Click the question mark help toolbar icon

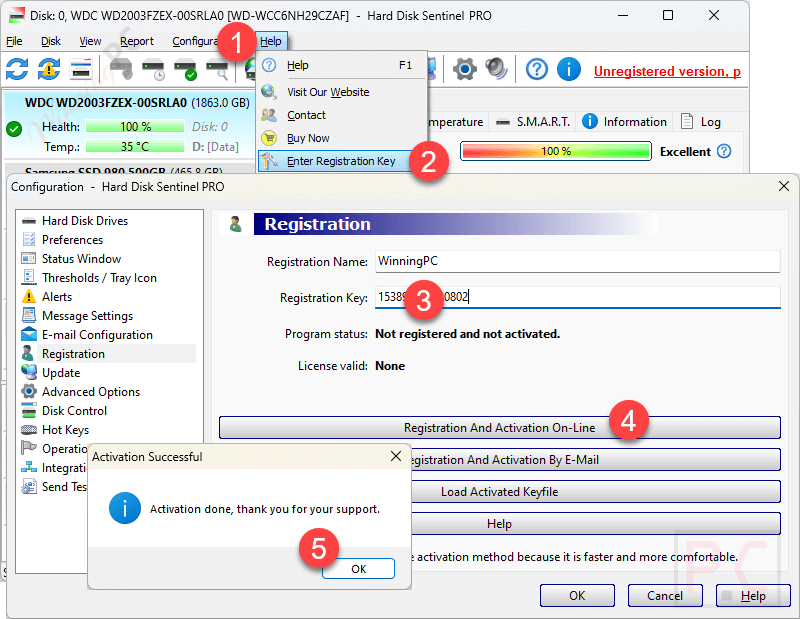537,69
